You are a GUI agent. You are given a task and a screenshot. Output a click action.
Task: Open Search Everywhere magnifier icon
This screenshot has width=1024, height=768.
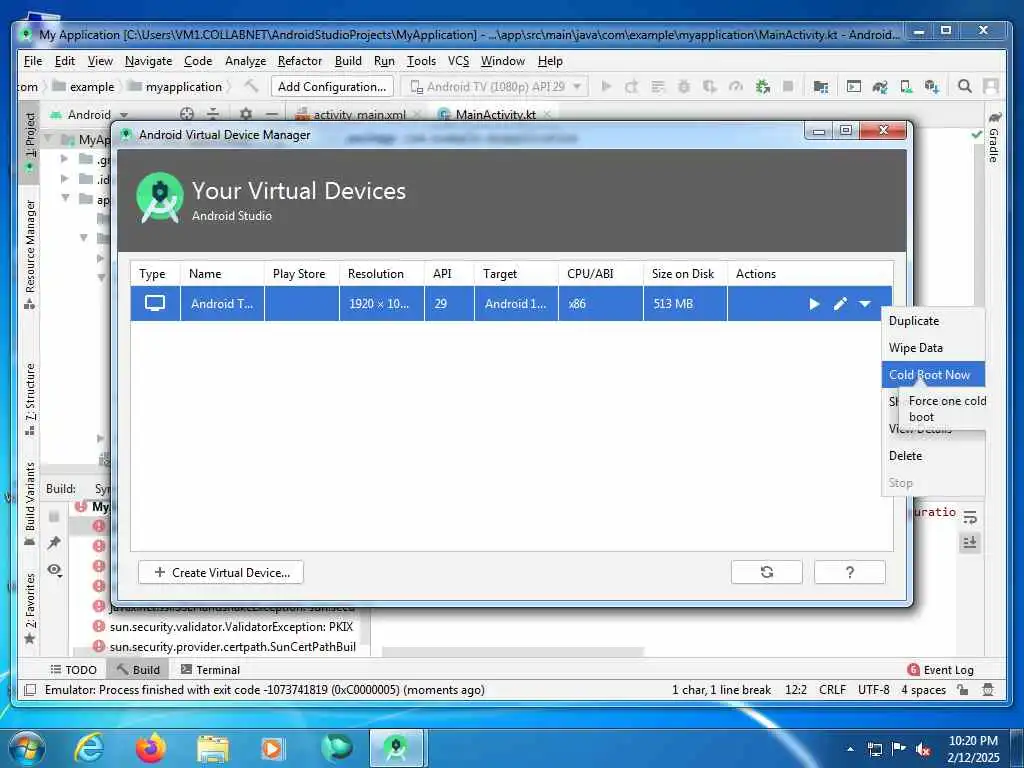coord(965,86)
